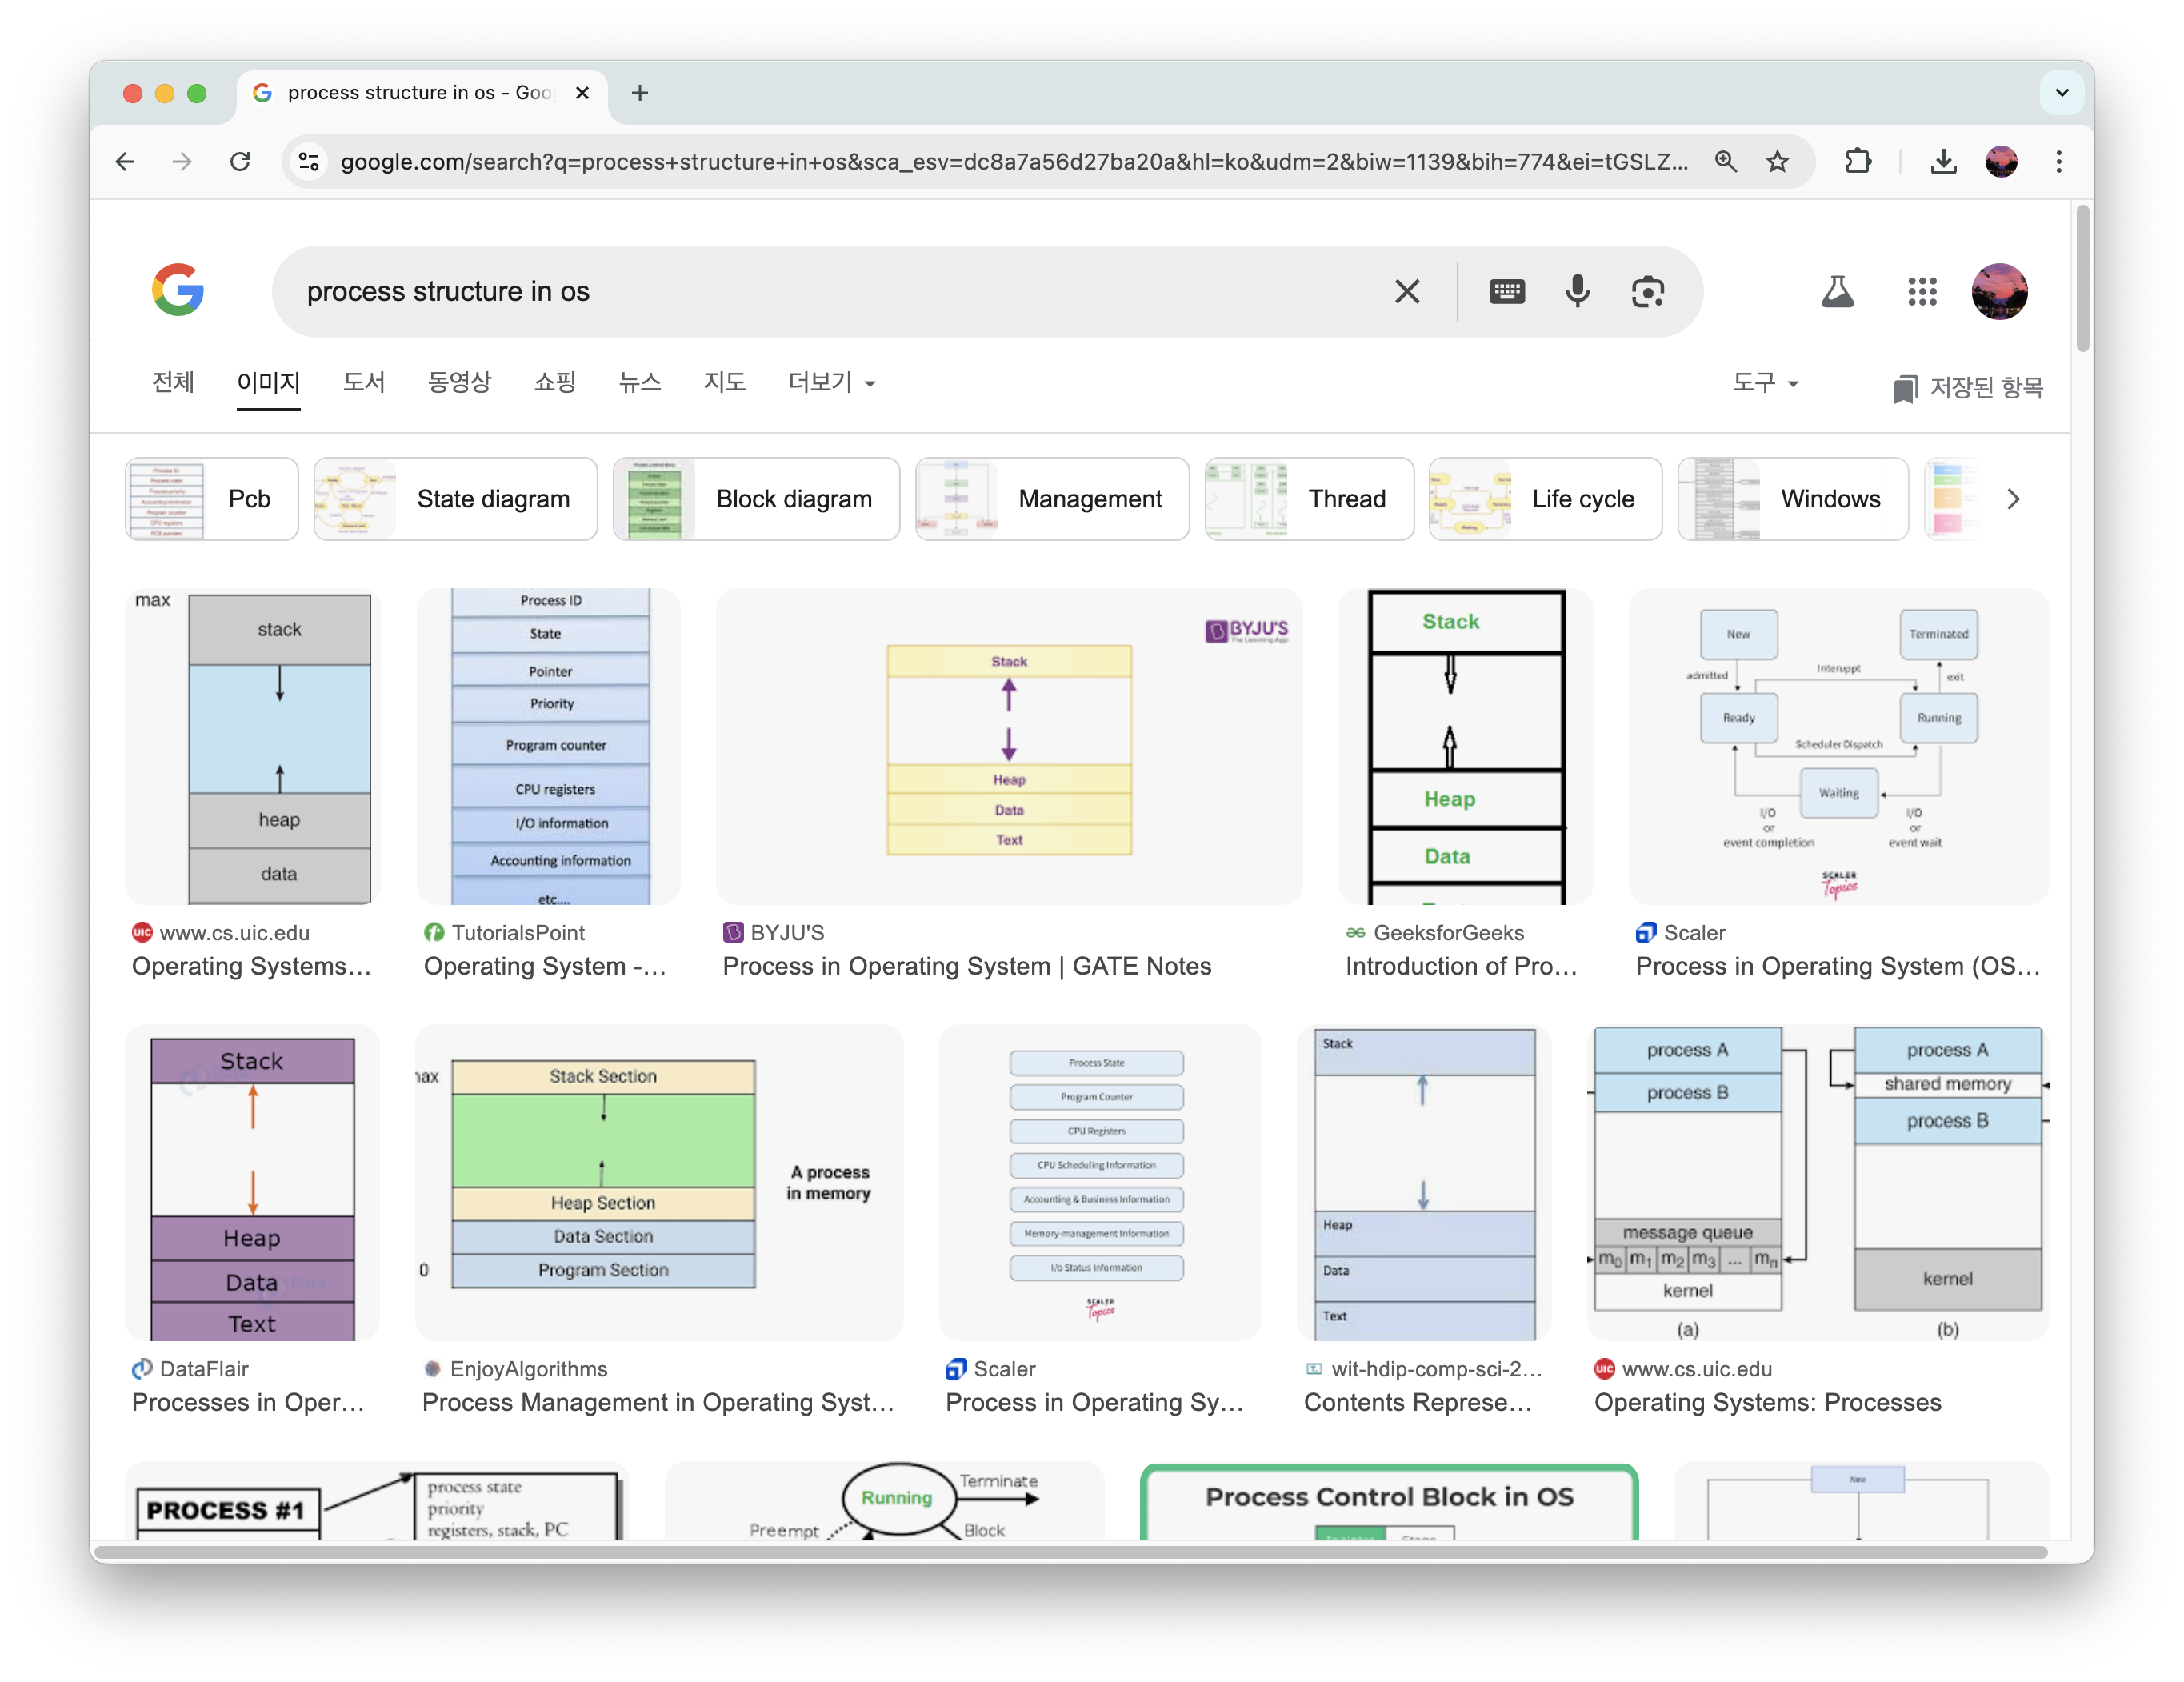The image size is (2184, 1682).
Task: Open Google Lens image search icon
Action: [x=1647, y=291]
